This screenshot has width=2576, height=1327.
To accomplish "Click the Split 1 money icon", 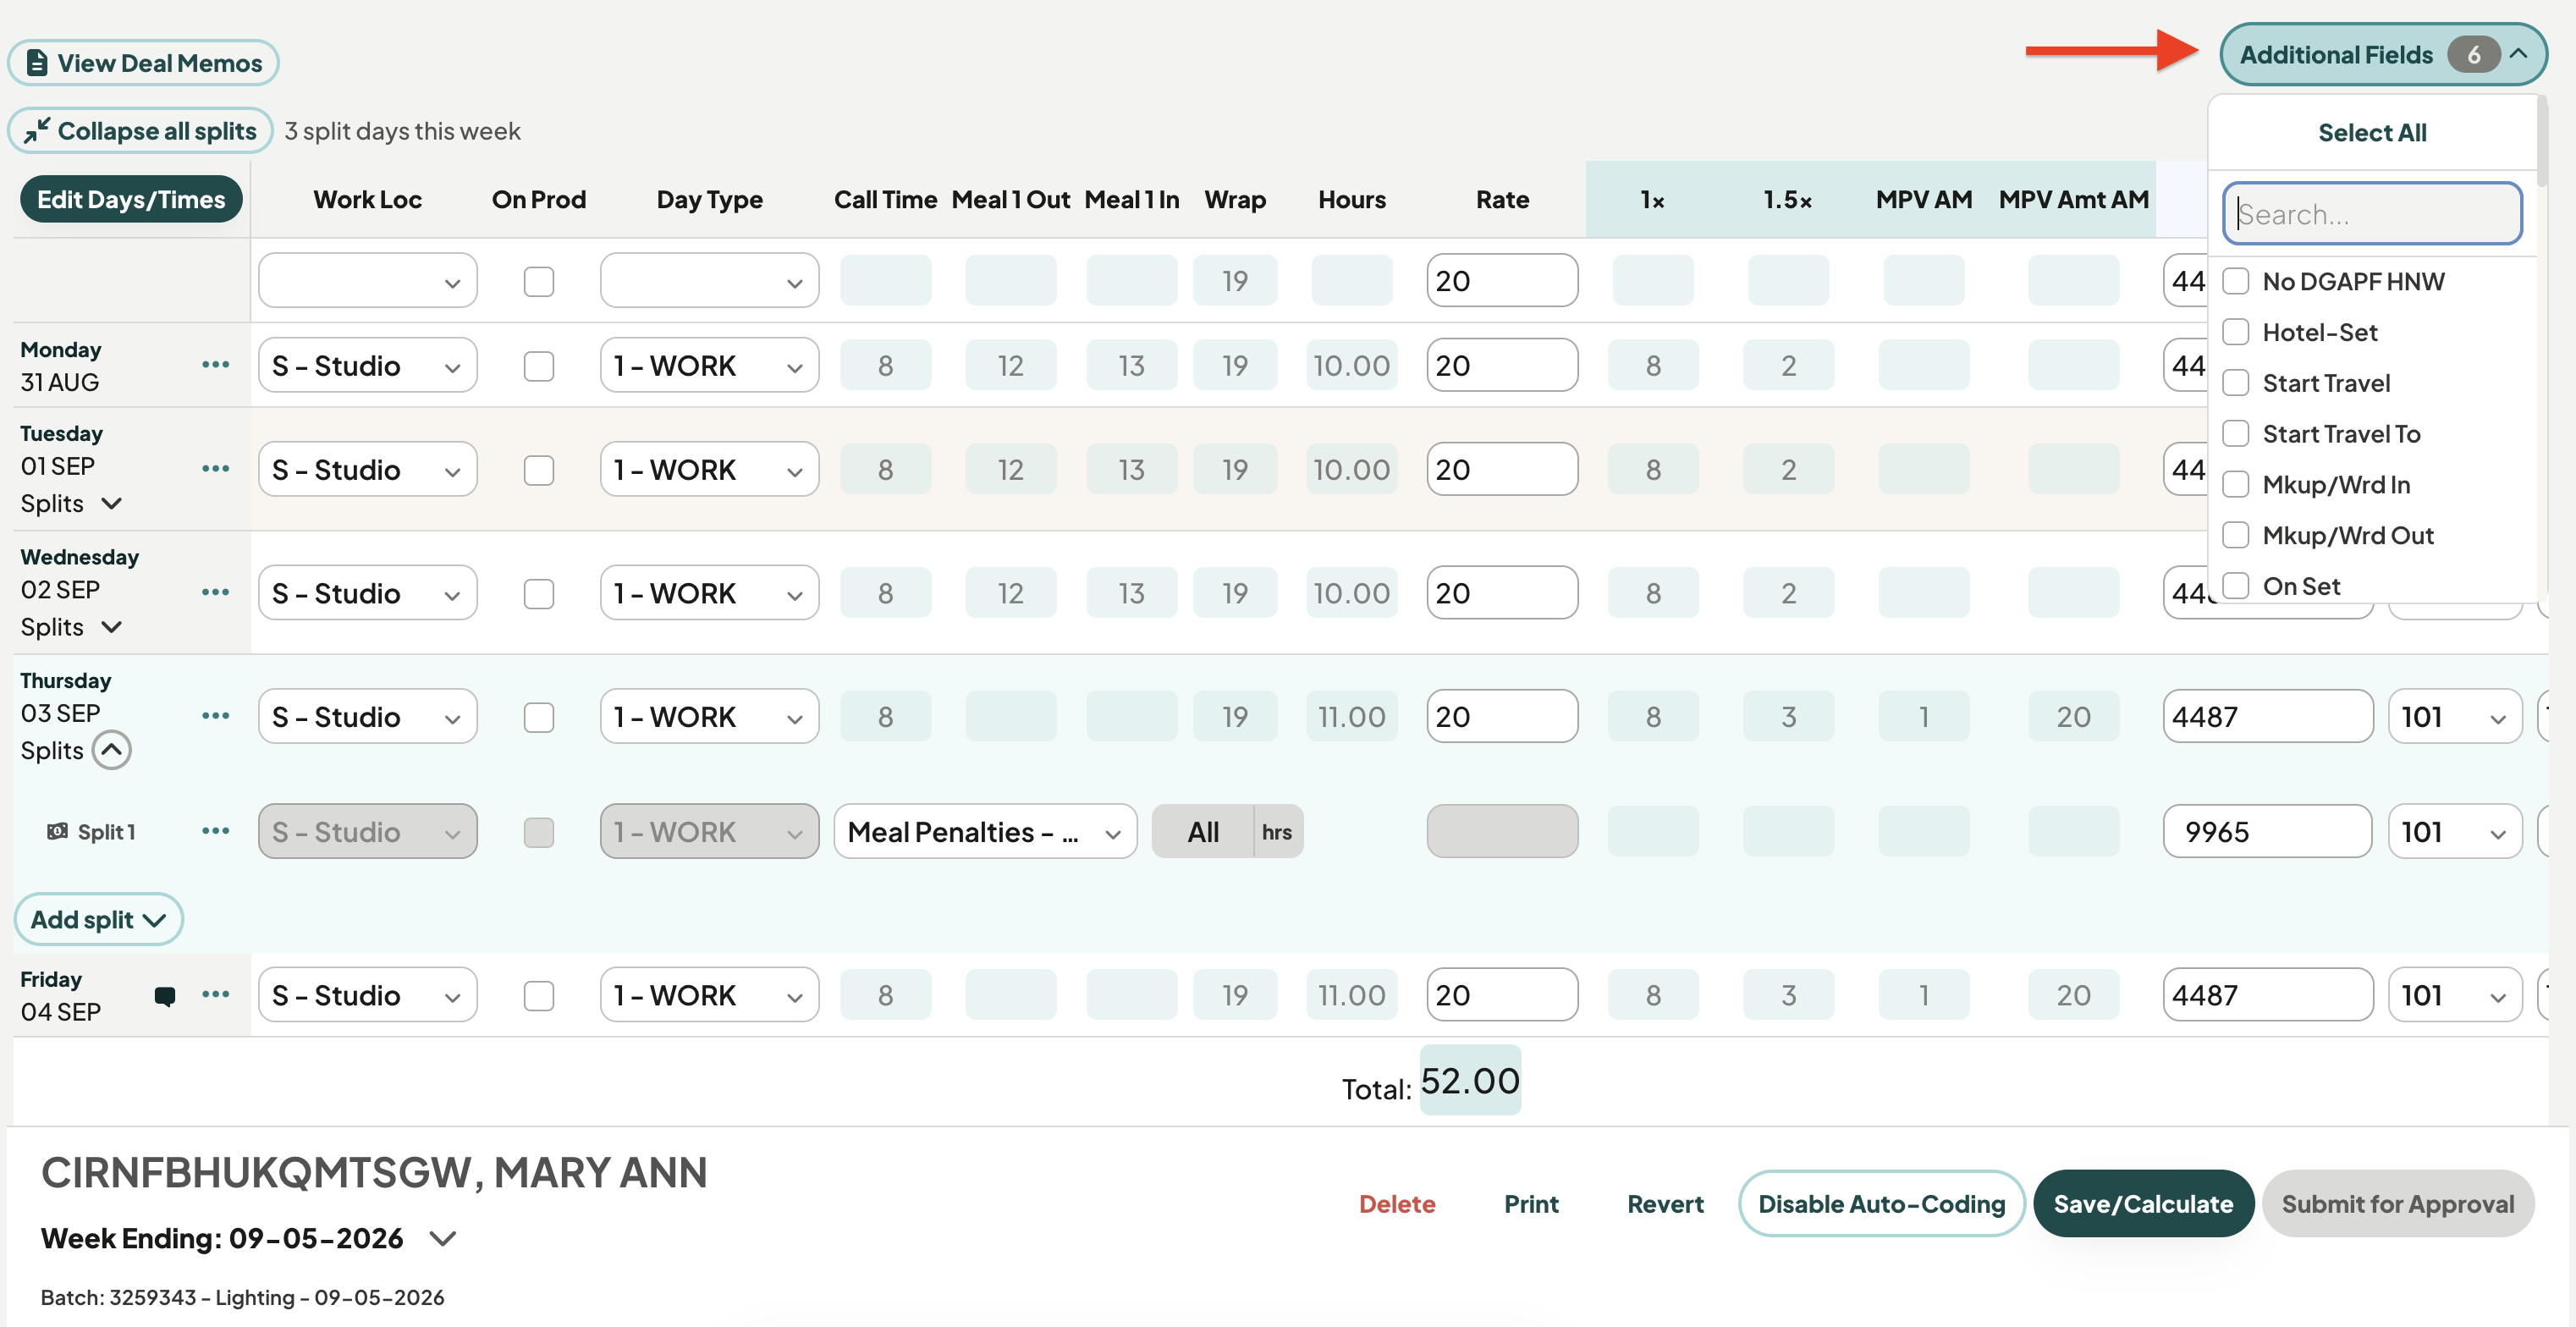I will [58, 831].
